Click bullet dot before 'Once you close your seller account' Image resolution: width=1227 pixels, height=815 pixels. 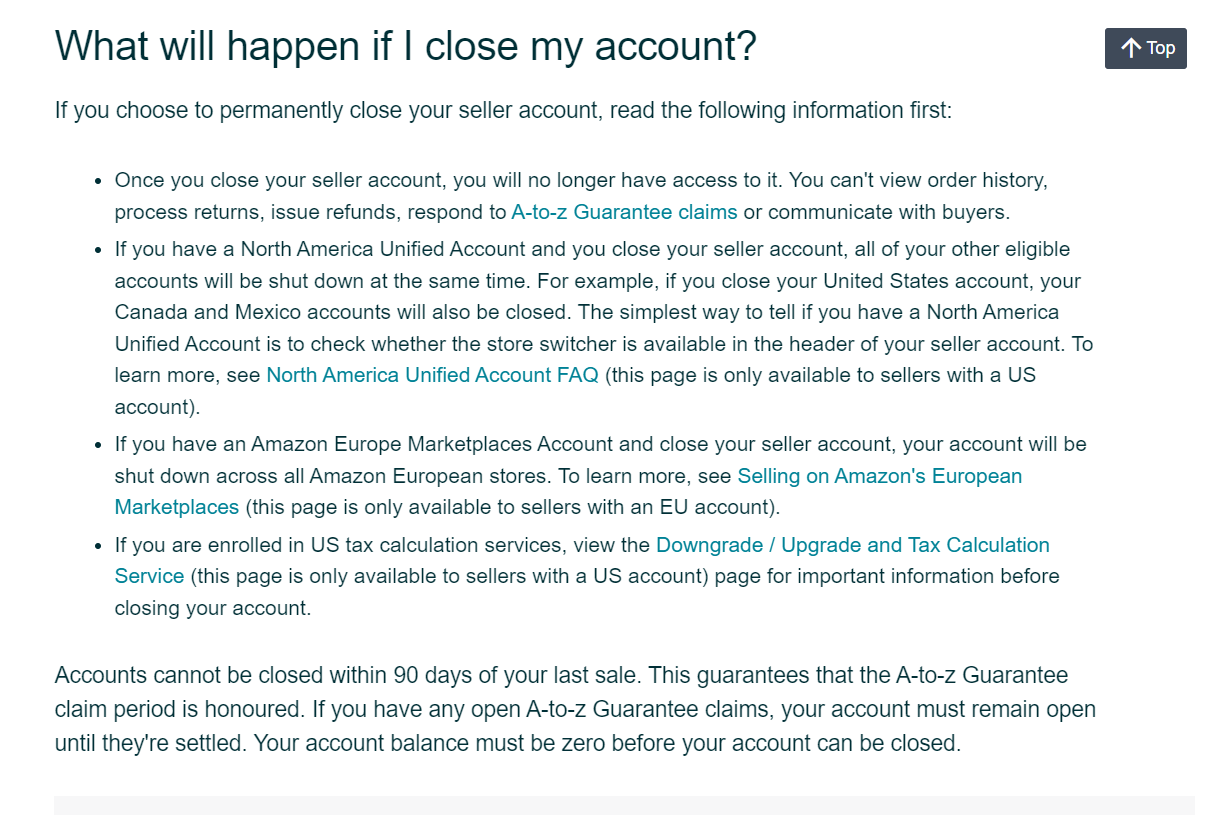click(97, 181)
